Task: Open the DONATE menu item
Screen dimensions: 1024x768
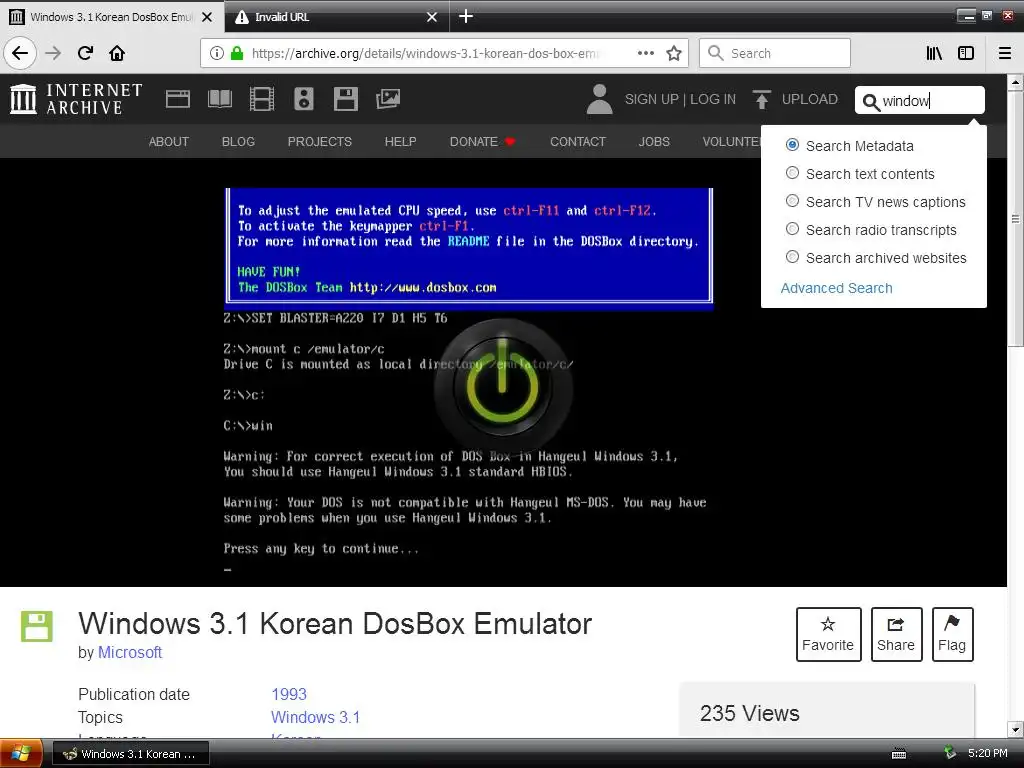Action: 482,141
